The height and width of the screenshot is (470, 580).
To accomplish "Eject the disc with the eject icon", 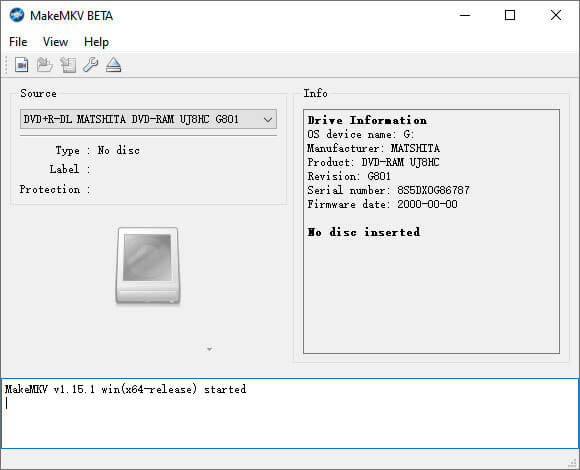I will [x=114, y=65].
